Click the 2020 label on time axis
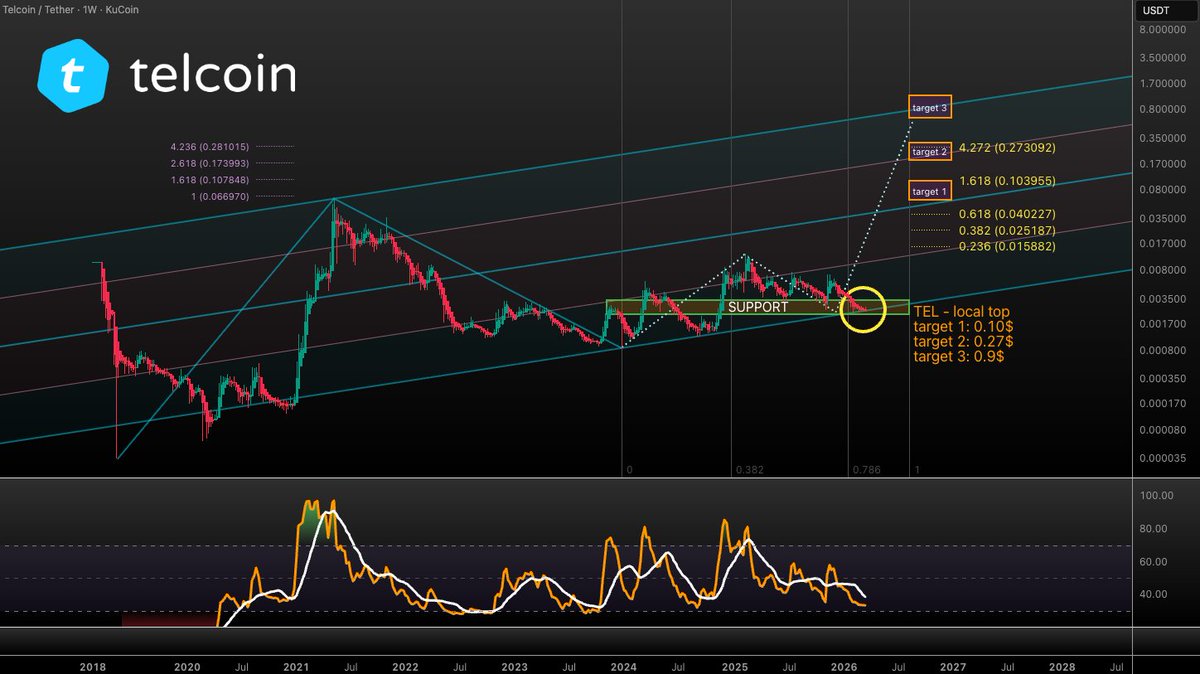Screen dimensions: 1200x674 (x=187, y=666)
